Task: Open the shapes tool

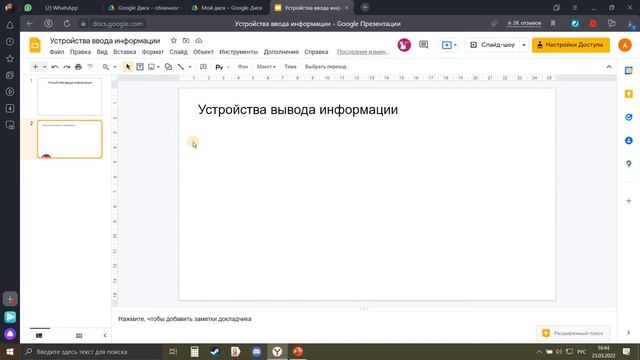Action: tap(168, 67)
